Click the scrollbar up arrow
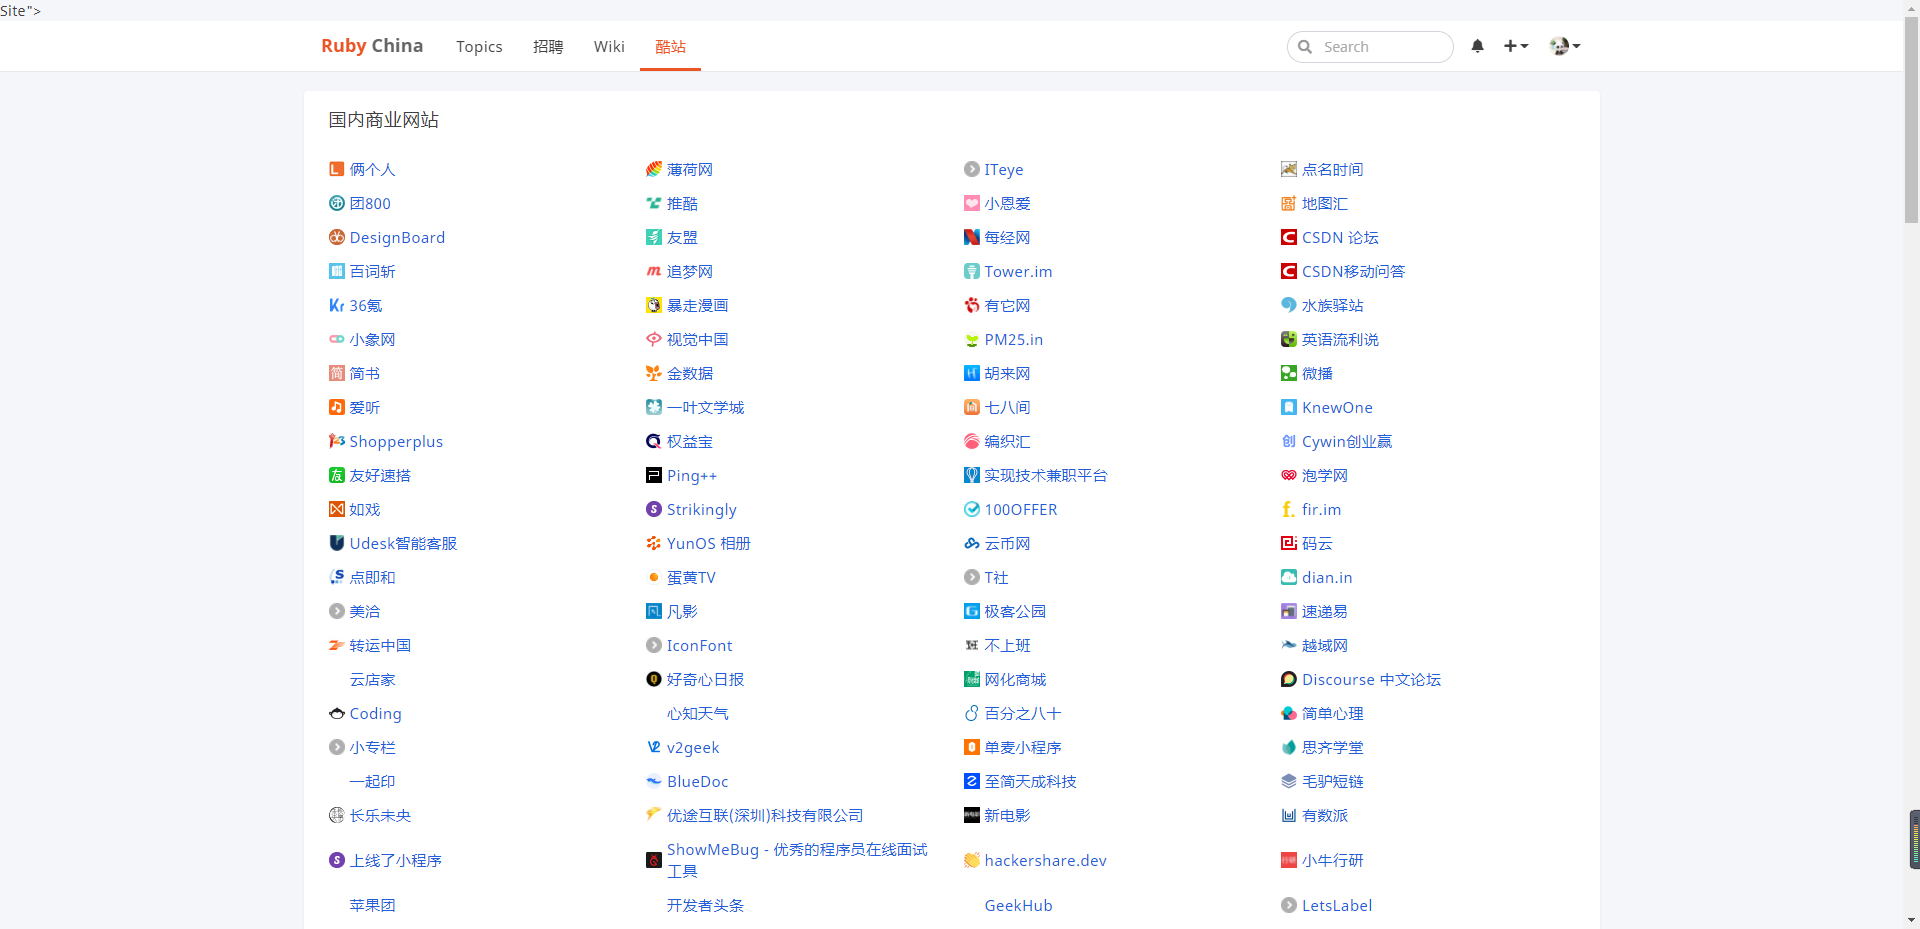Screen dimensions: 1920x929 coord(1911,8)
